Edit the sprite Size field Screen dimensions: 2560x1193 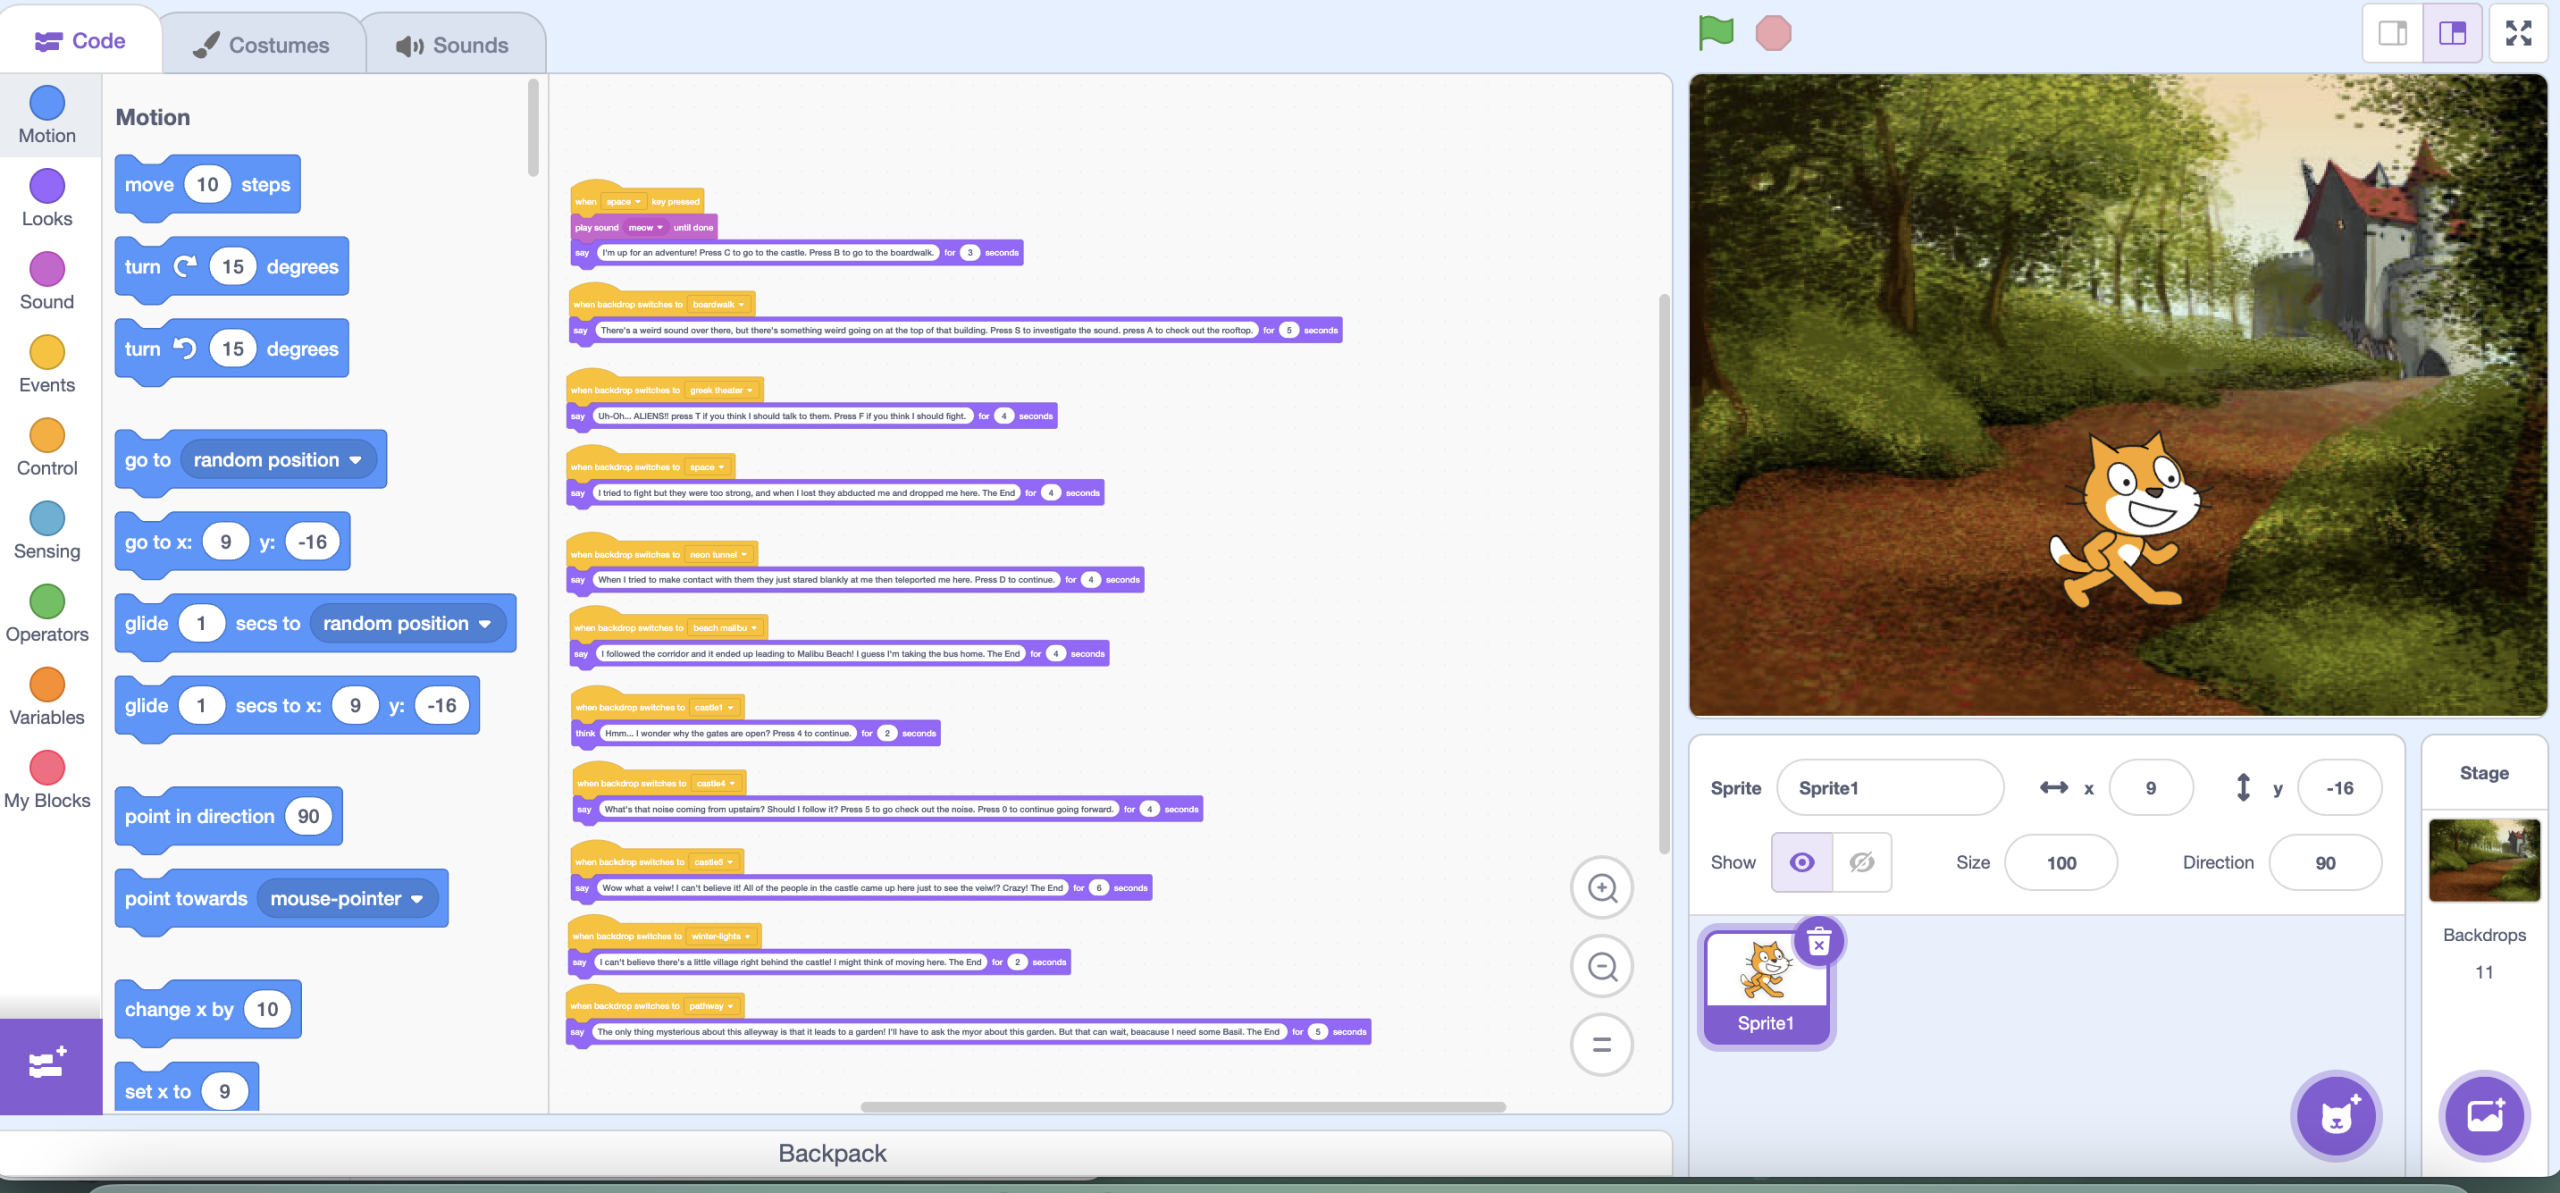pos(2061,862)
